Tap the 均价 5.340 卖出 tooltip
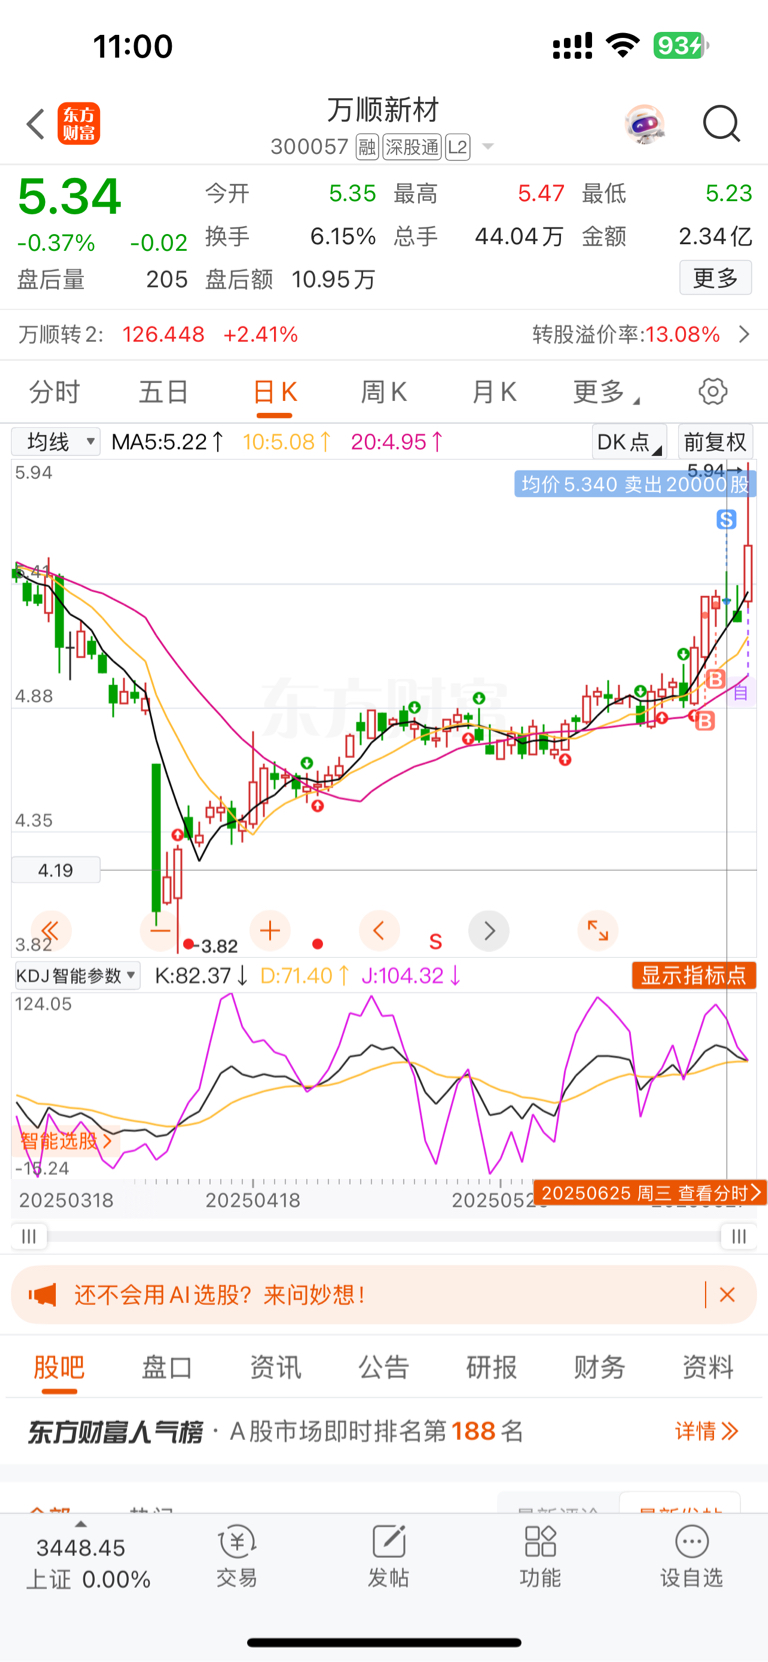Viewport: 768px width, 1662px height. pyautogui.click(x=635, y=484)
